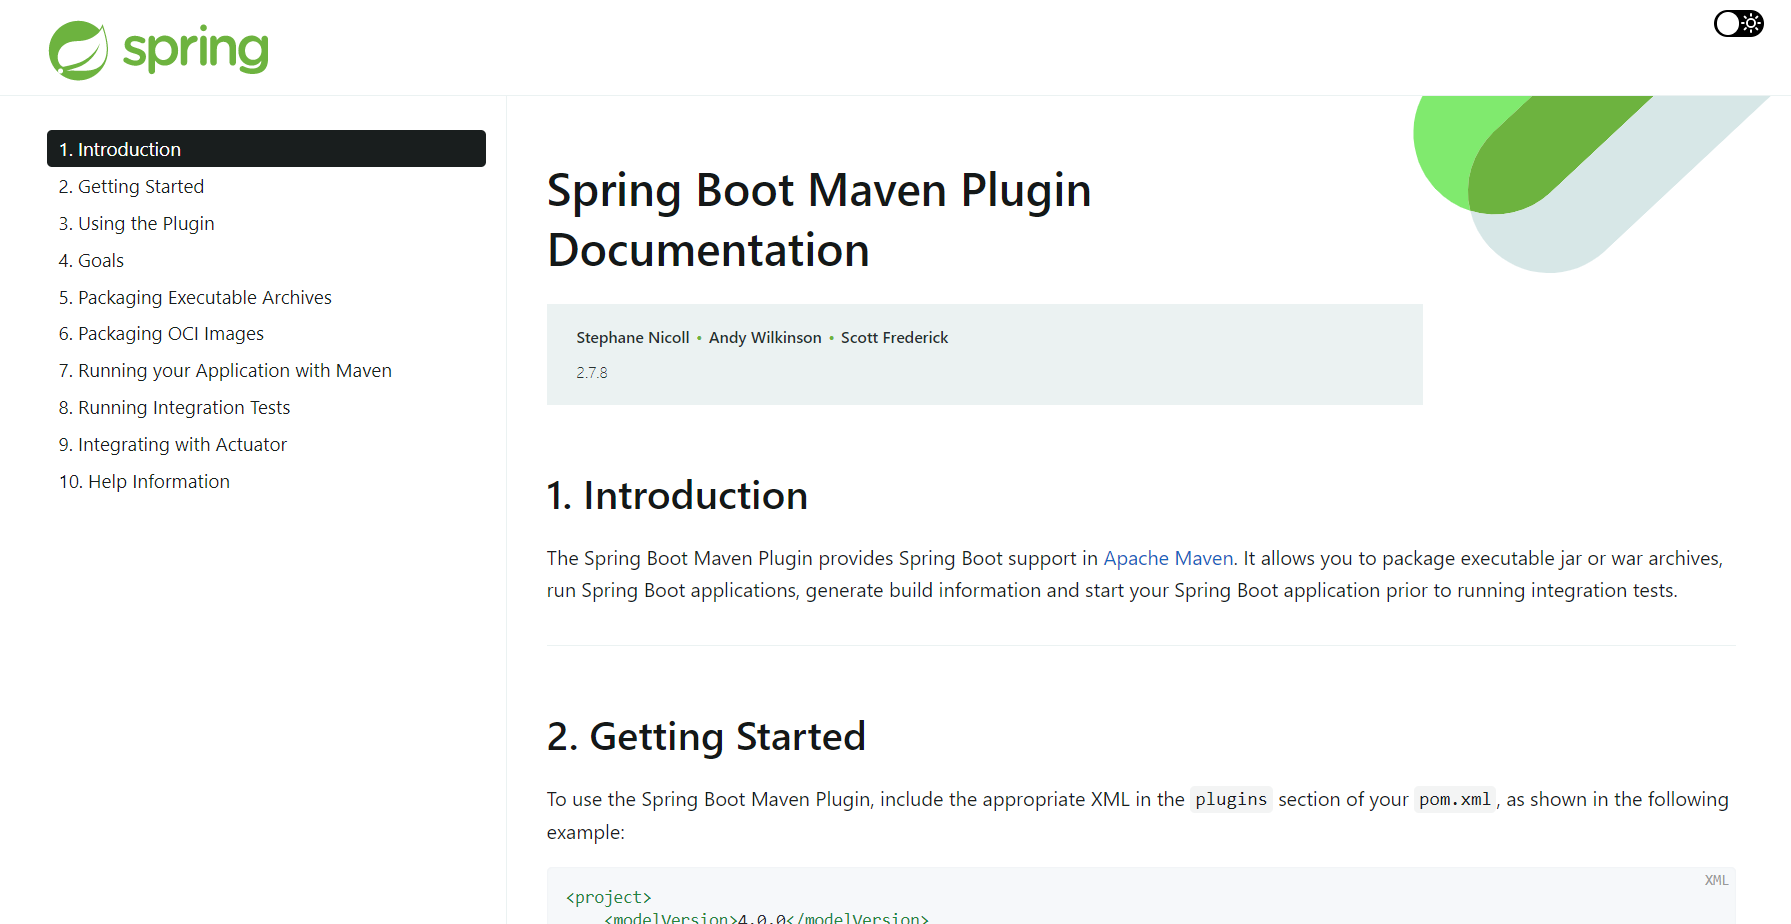The width and height of the screenshot is (1791, 924).
Task: Toggle the dark/light theme switch
Action: pos(1738,23)
